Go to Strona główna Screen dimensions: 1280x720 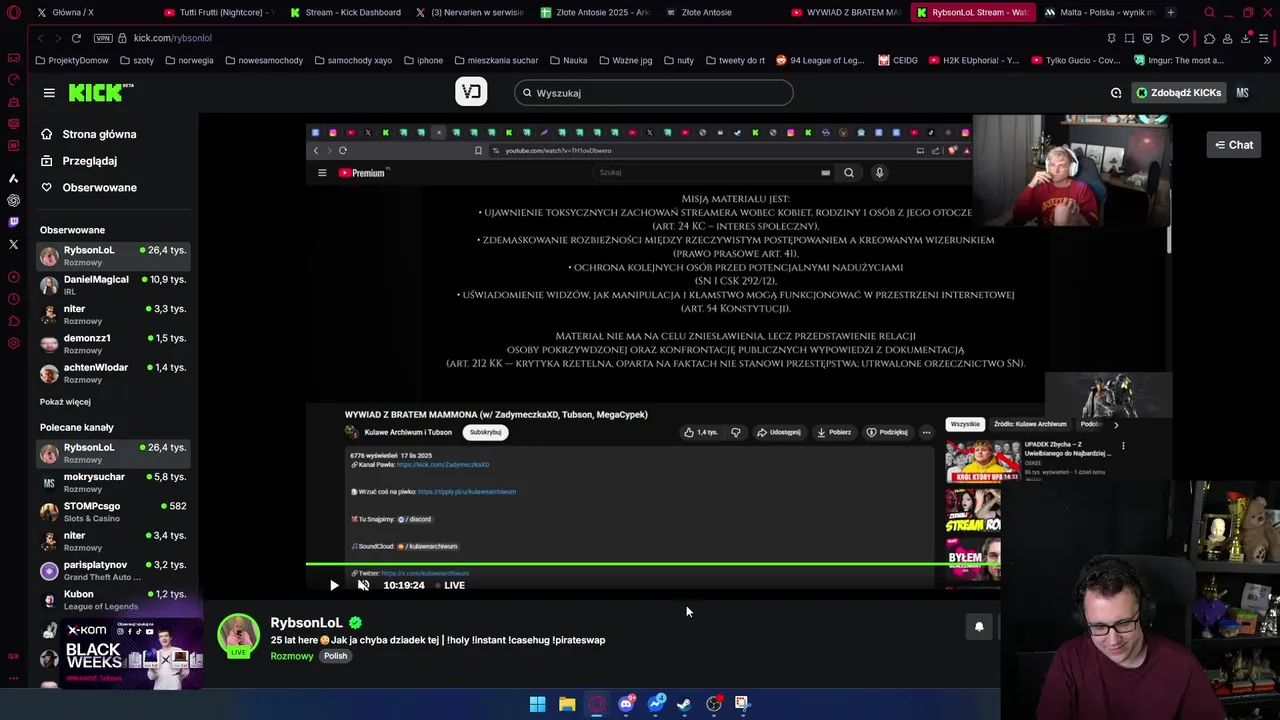pos(99,134)
